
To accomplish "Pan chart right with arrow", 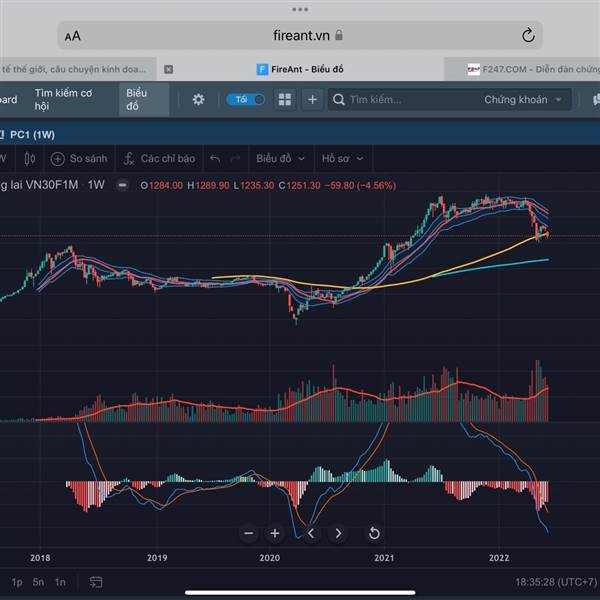I will [338, 533].
